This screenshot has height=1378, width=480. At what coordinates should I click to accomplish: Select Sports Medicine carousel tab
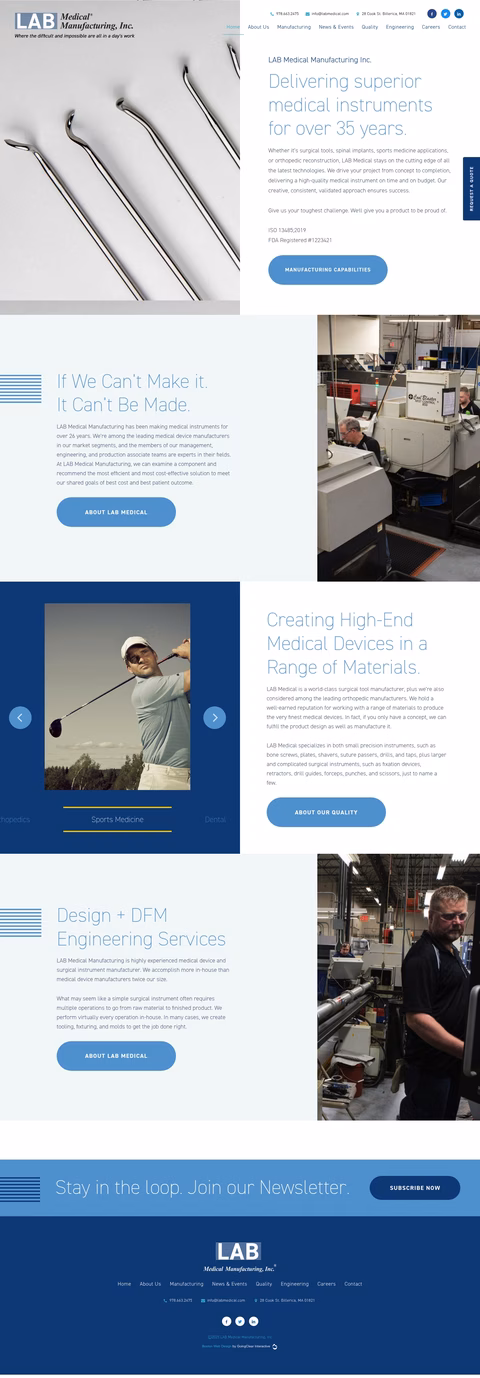(x=117, y=819)
